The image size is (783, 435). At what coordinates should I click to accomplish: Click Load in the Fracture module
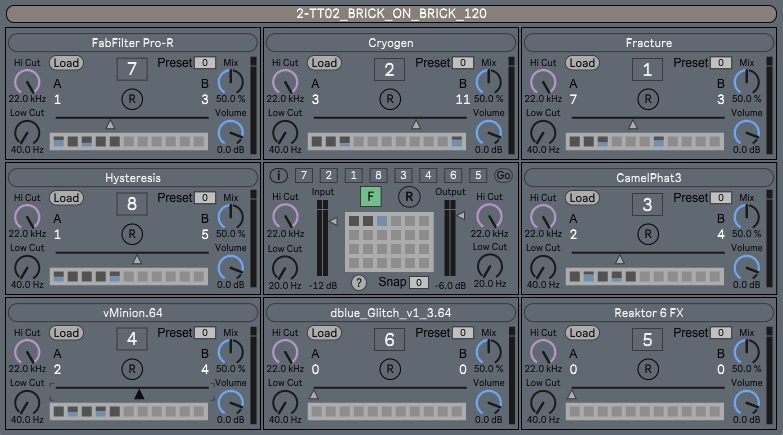582,63
